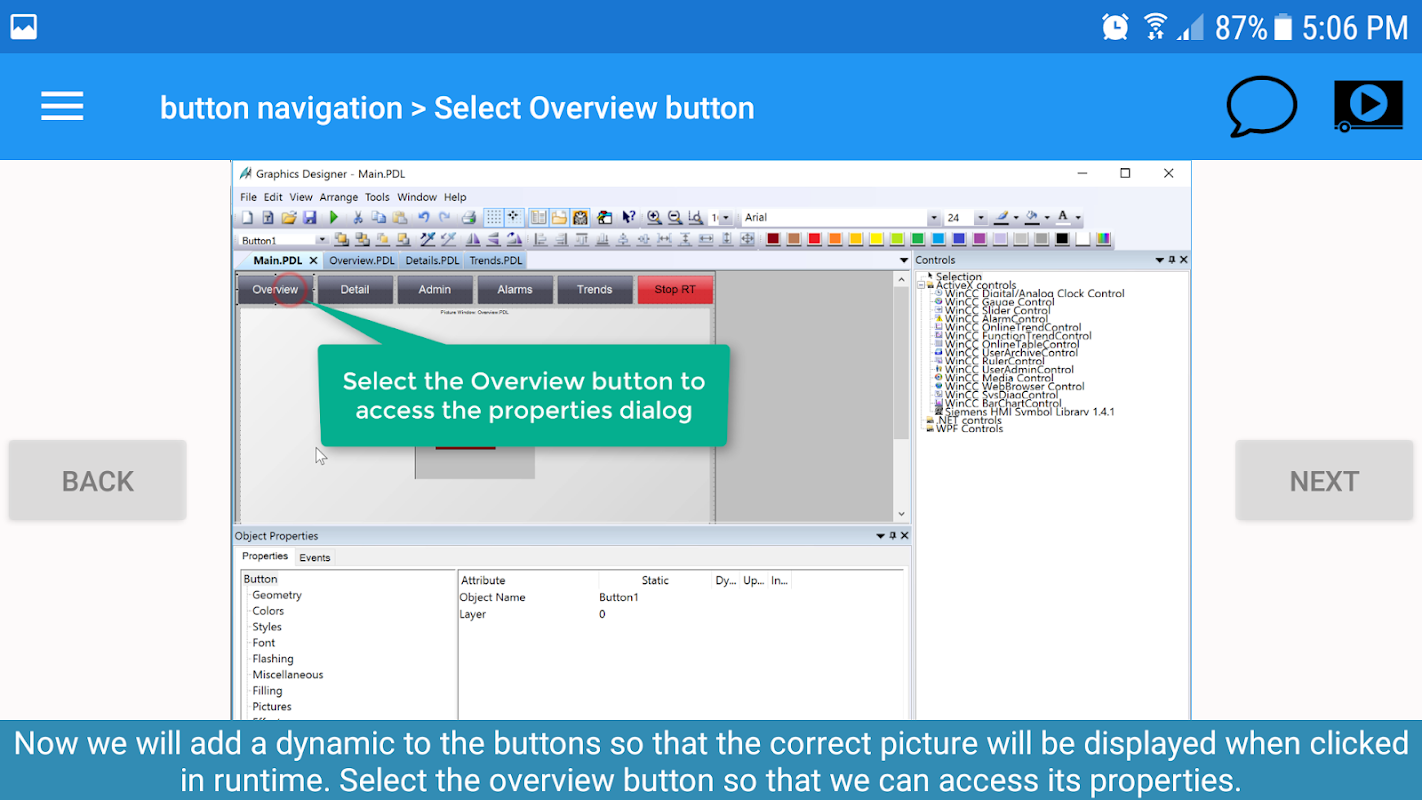
Task: Pick the red color swatch in palette
Action: (814, 239)
